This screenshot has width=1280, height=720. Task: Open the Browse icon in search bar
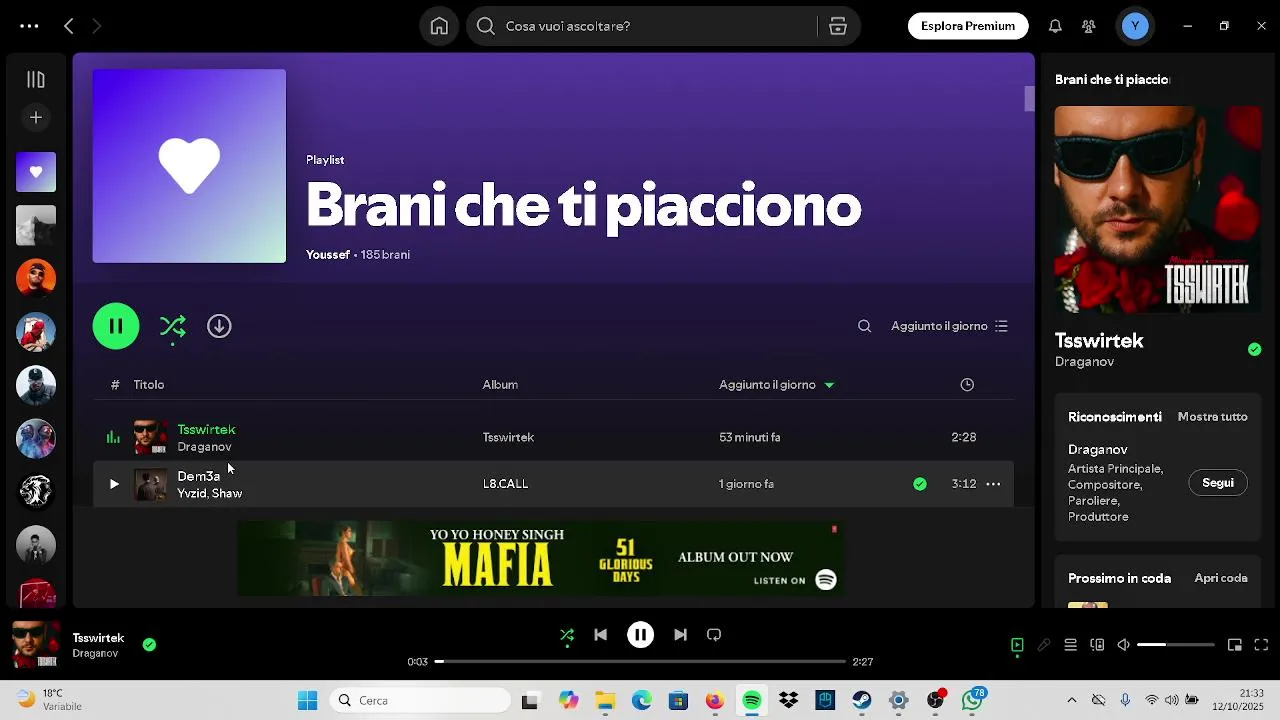838,26
